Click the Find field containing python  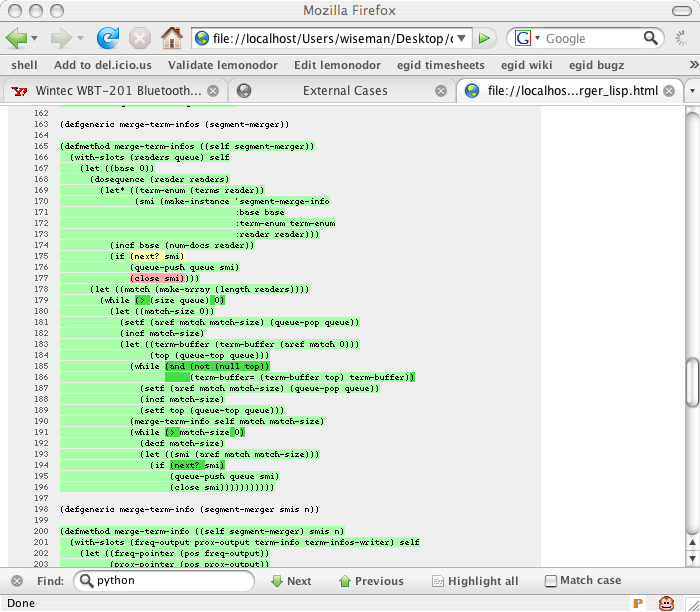tap(164, 581)
